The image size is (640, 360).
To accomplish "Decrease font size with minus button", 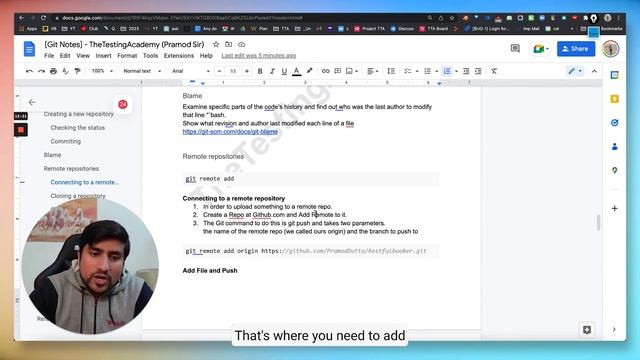I will pyautogui.click(x=220, y=71).
